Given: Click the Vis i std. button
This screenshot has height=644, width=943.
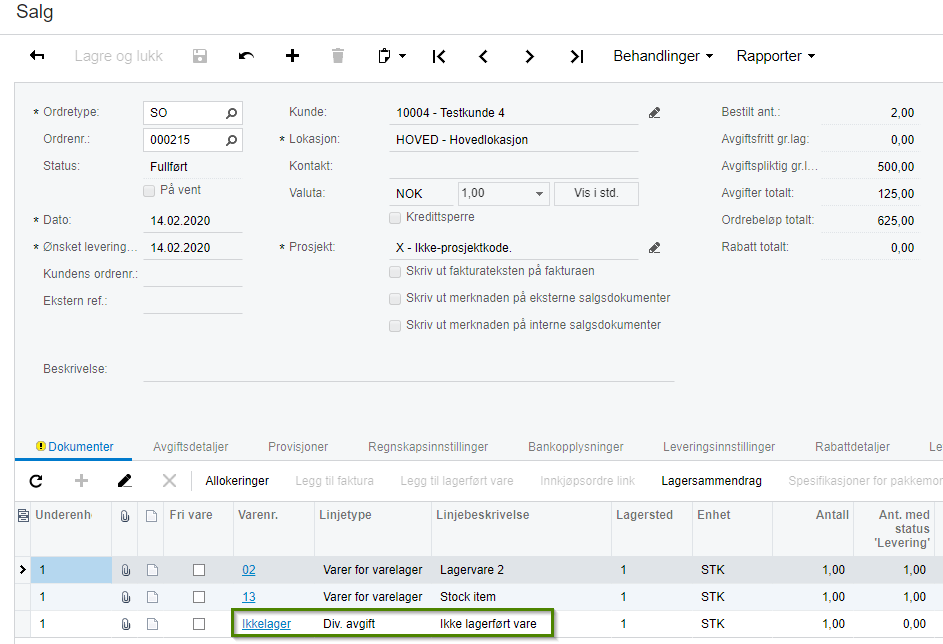Looking at the screenshot, I should [596, 194].
